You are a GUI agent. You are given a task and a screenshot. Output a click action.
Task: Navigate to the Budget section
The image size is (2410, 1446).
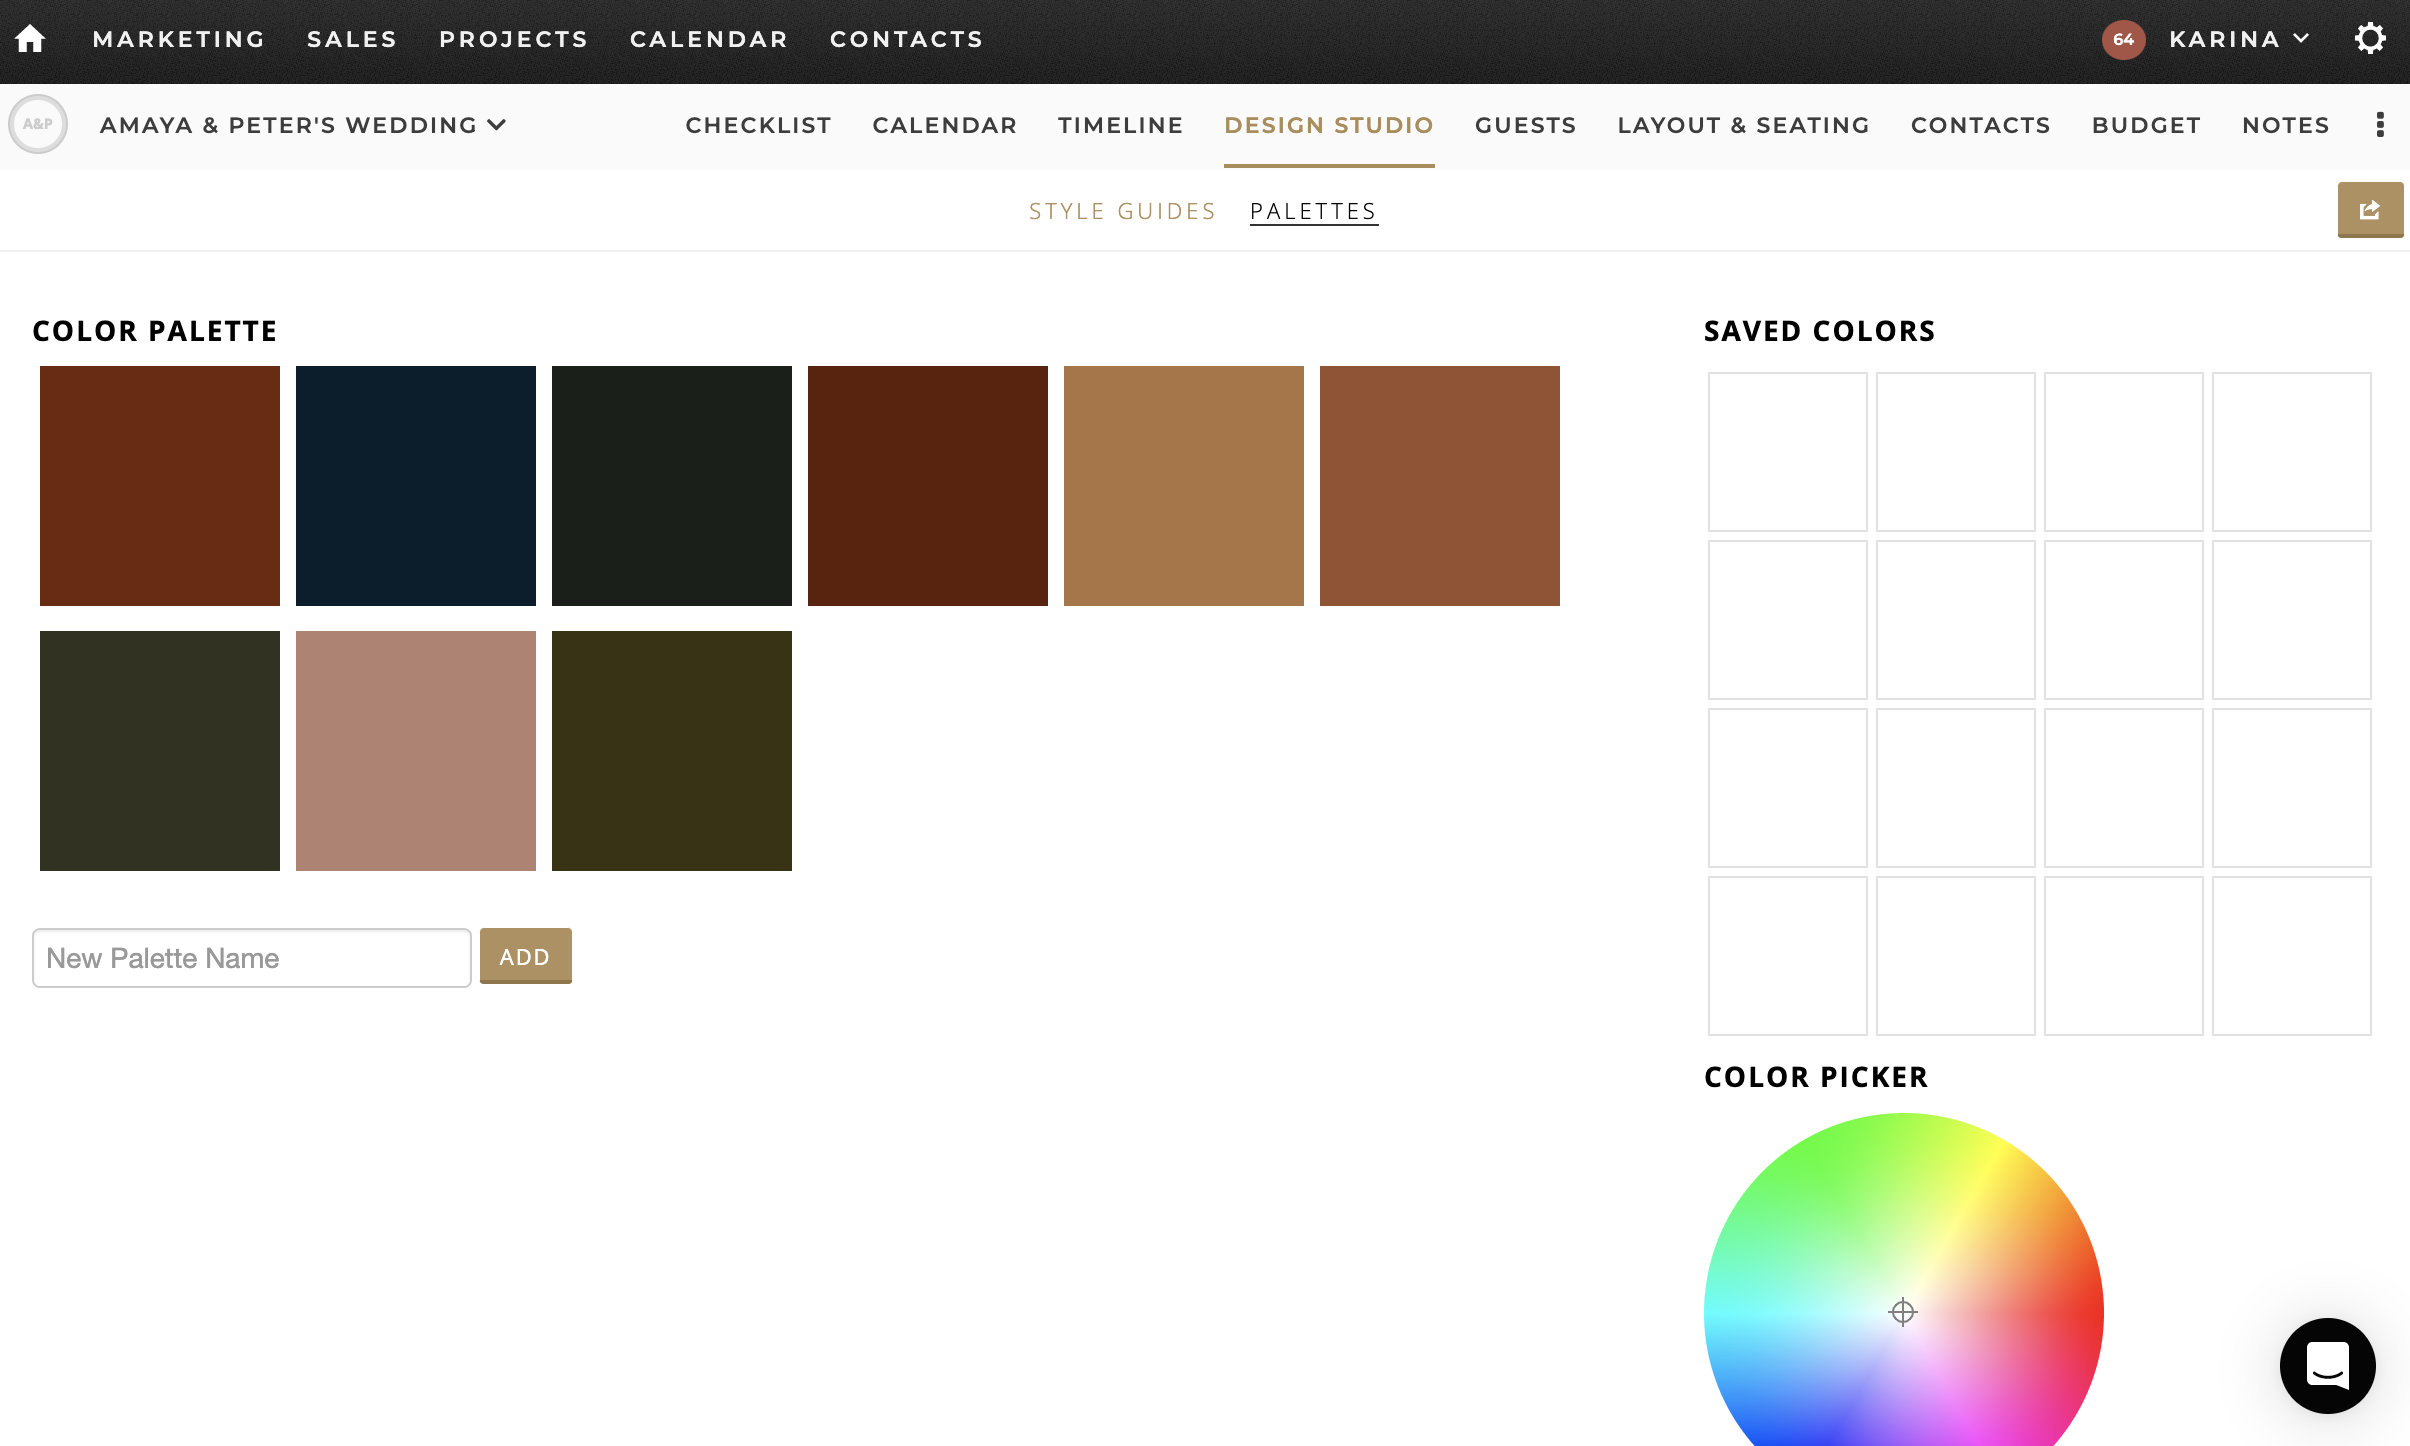[2146, 125]
